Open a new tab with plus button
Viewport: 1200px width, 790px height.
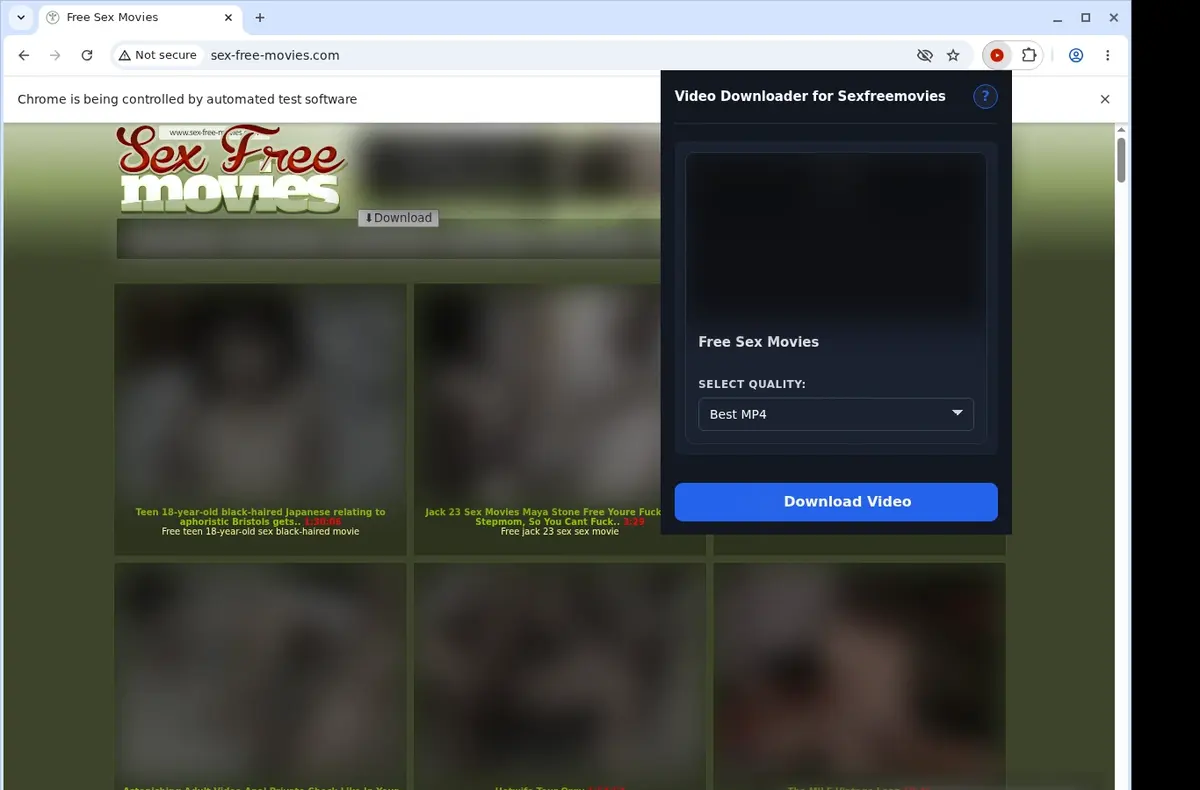click(260, 17)
